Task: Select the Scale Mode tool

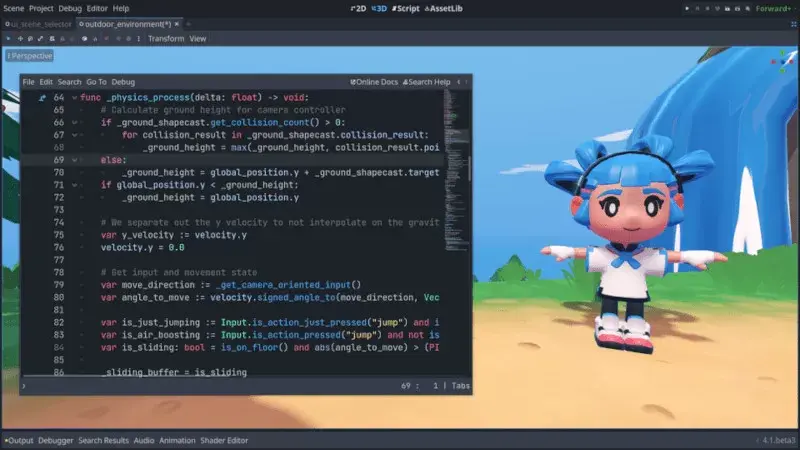Action: (41, 39)
